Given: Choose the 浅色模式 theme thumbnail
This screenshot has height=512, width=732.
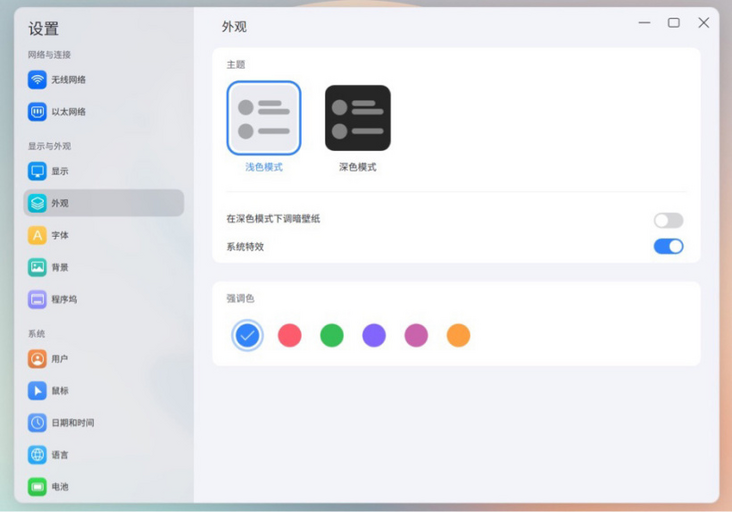Looking at the screenshot, I should 264,118.
